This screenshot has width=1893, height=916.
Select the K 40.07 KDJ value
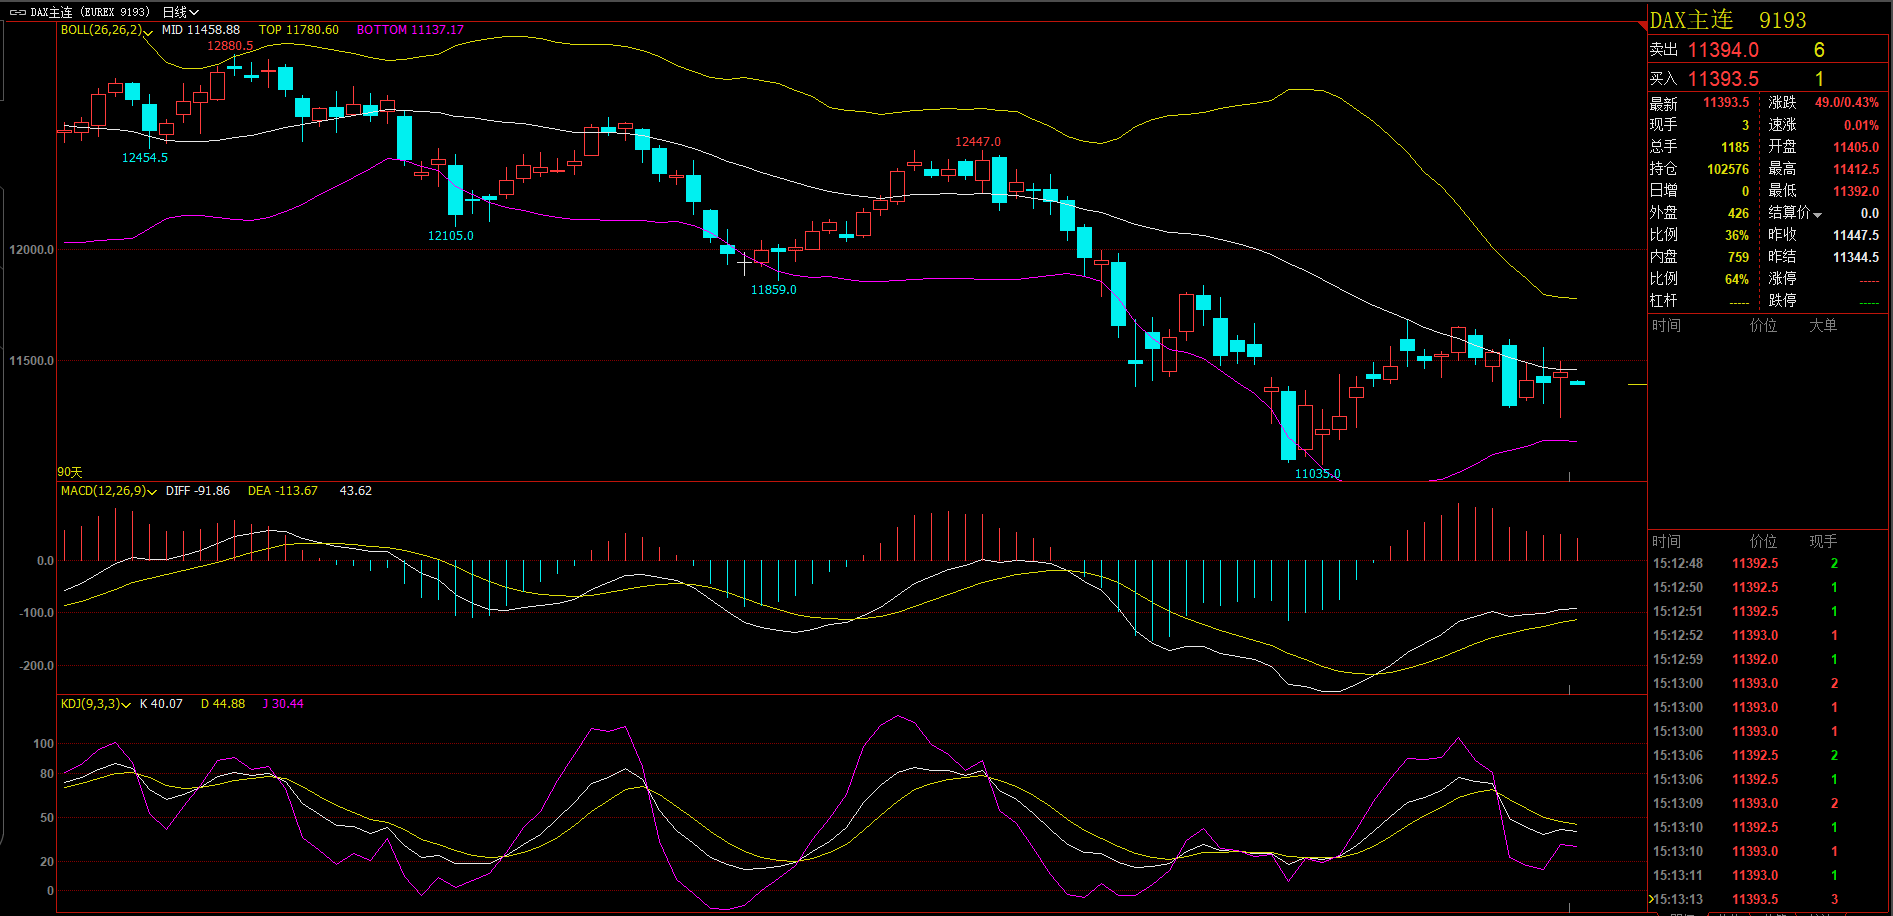161,704
